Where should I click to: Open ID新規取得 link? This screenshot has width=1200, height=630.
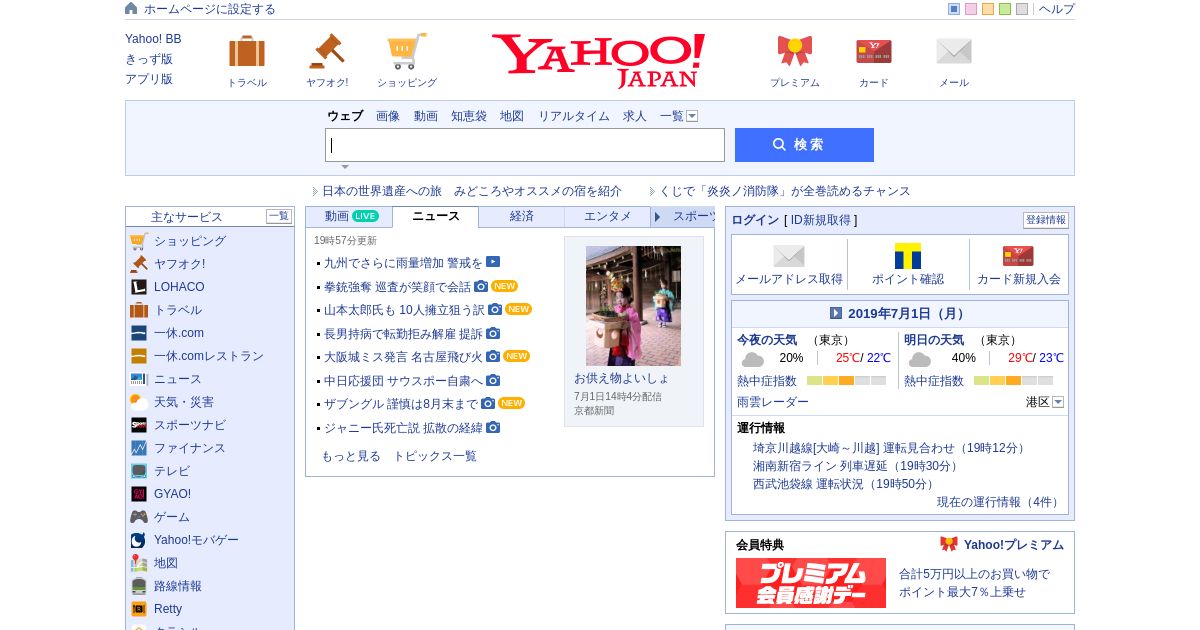(x=821, y=220)
